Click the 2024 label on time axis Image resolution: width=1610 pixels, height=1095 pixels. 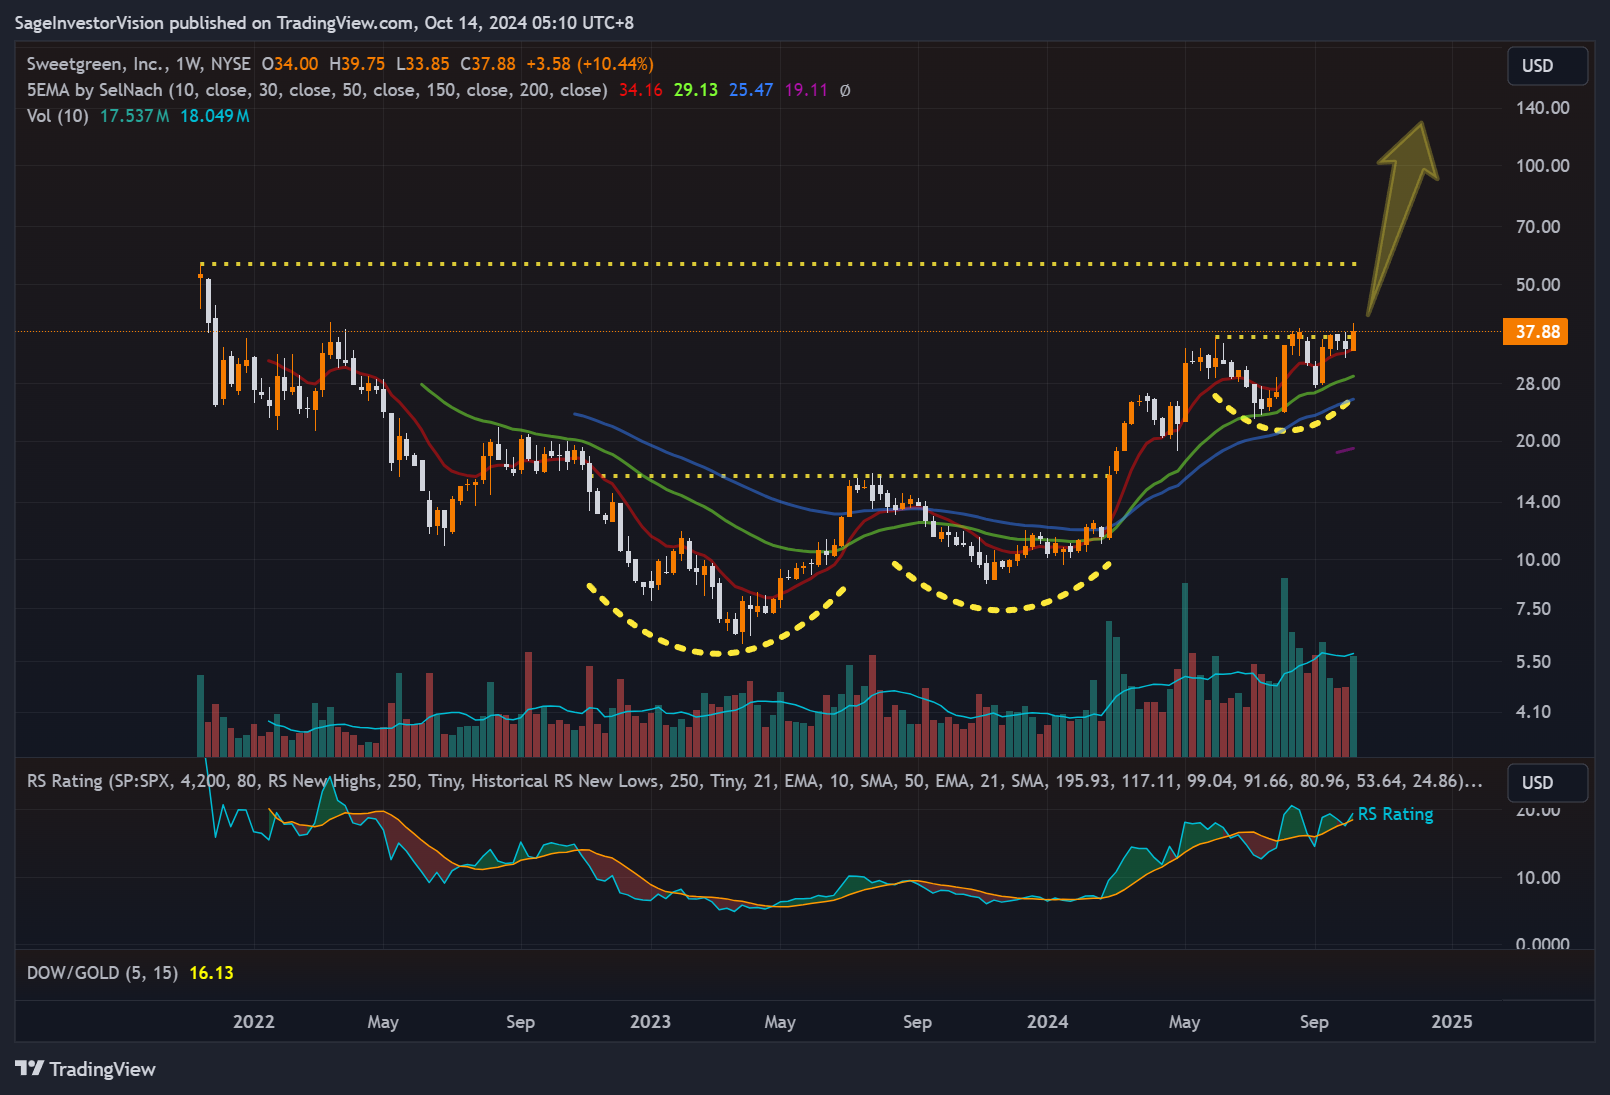click(1048, 1022)
